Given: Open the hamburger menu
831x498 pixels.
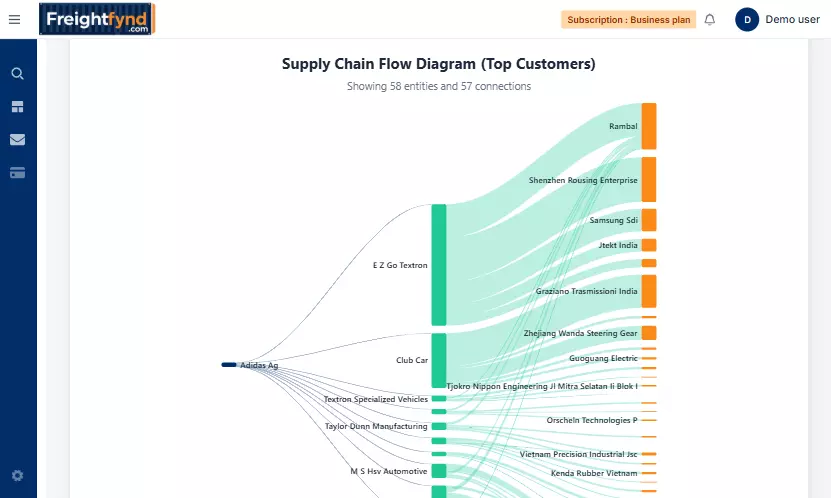Looking at the screenshot, I should click(x=14, y=19).
